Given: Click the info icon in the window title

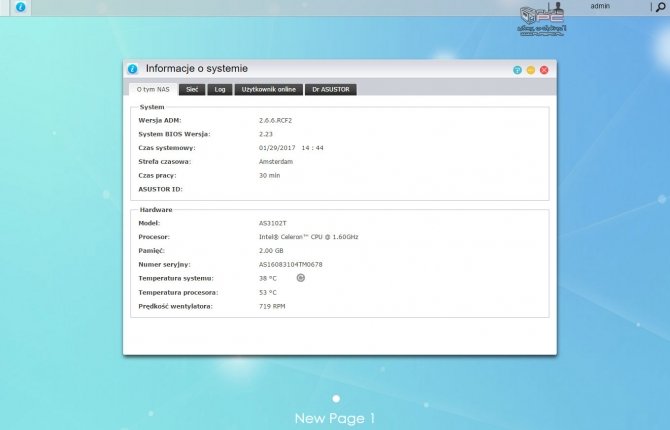Looking at the screenshot, I should 132,69.
